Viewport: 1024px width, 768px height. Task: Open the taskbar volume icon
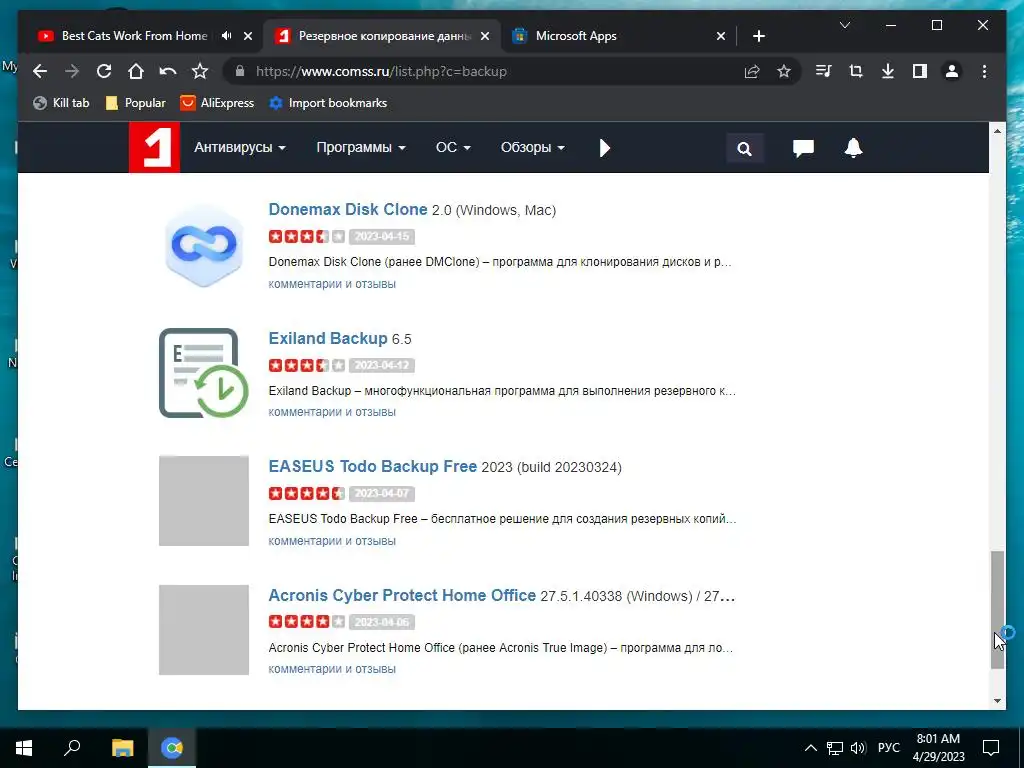(x=858, y=748)
